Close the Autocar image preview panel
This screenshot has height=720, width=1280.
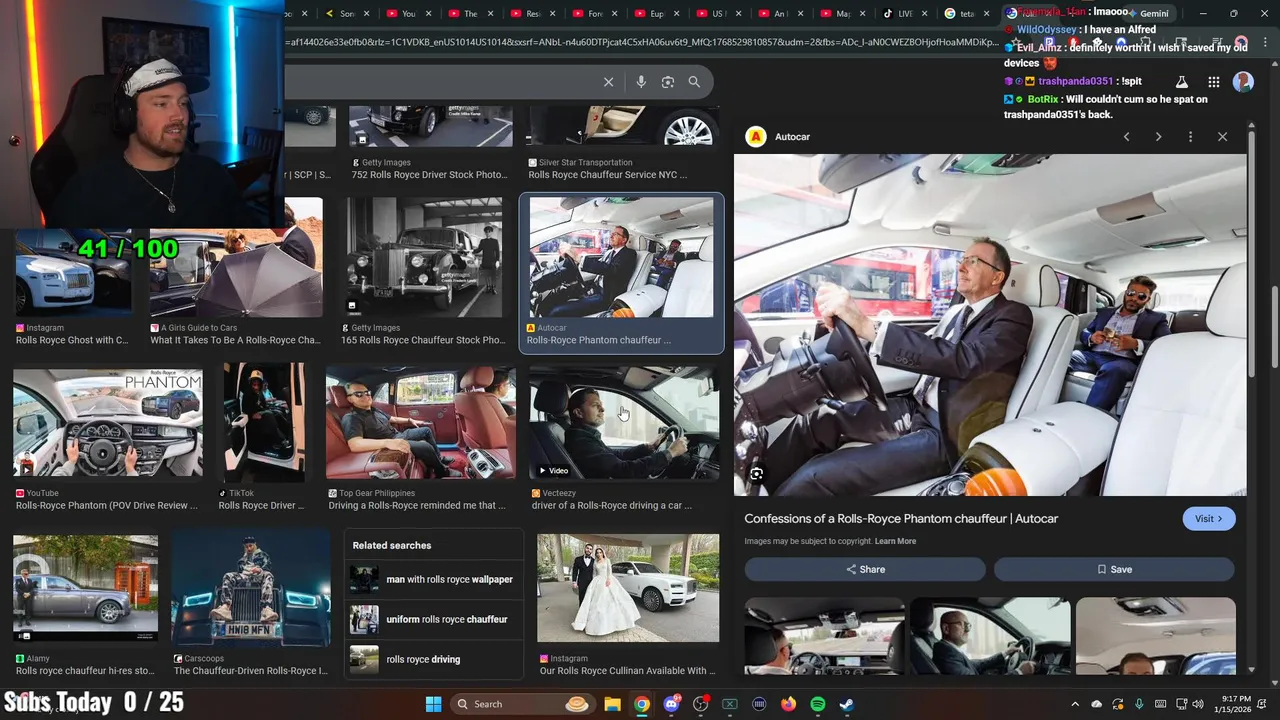pos(1222,136)
